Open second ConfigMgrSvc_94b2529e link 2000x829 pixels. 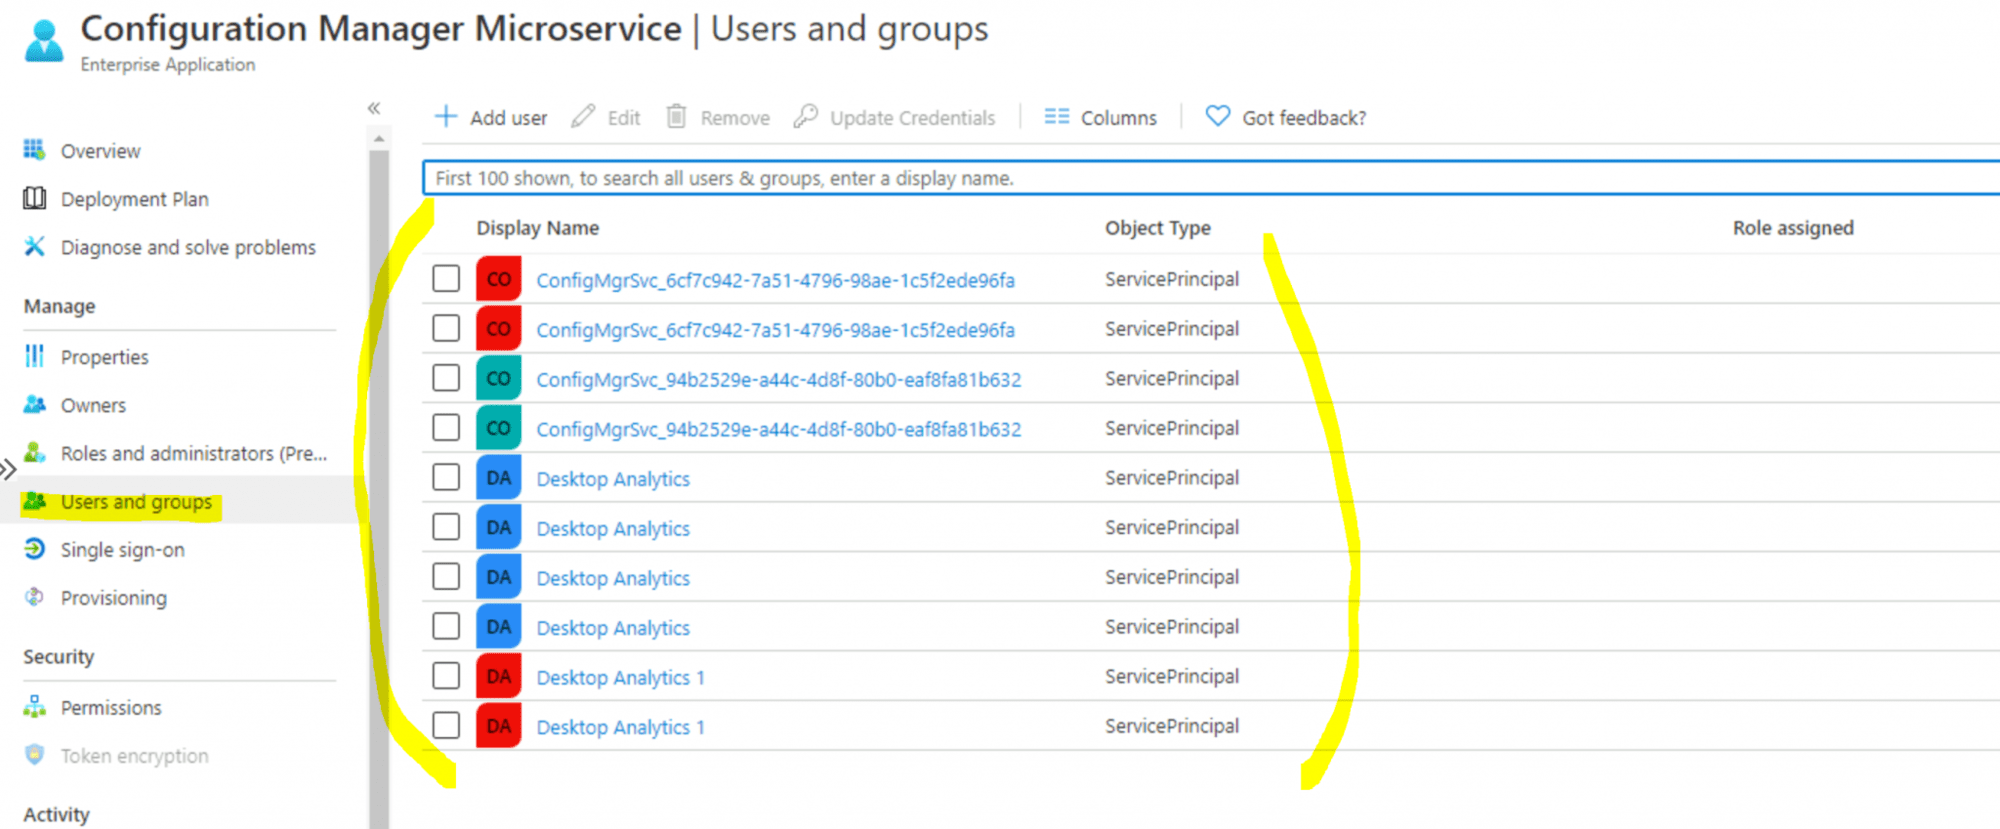pos(778,429)
